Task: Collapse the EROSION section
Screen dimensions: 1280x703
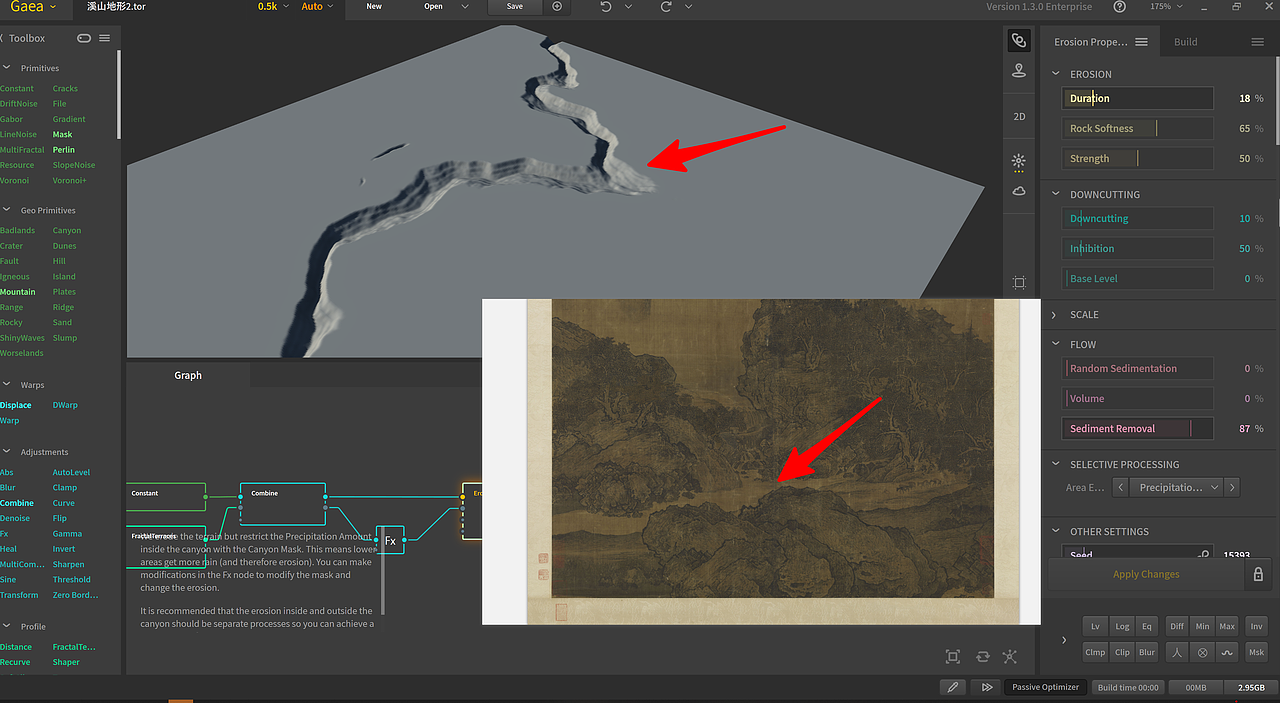Action: tap(1054, 74)
